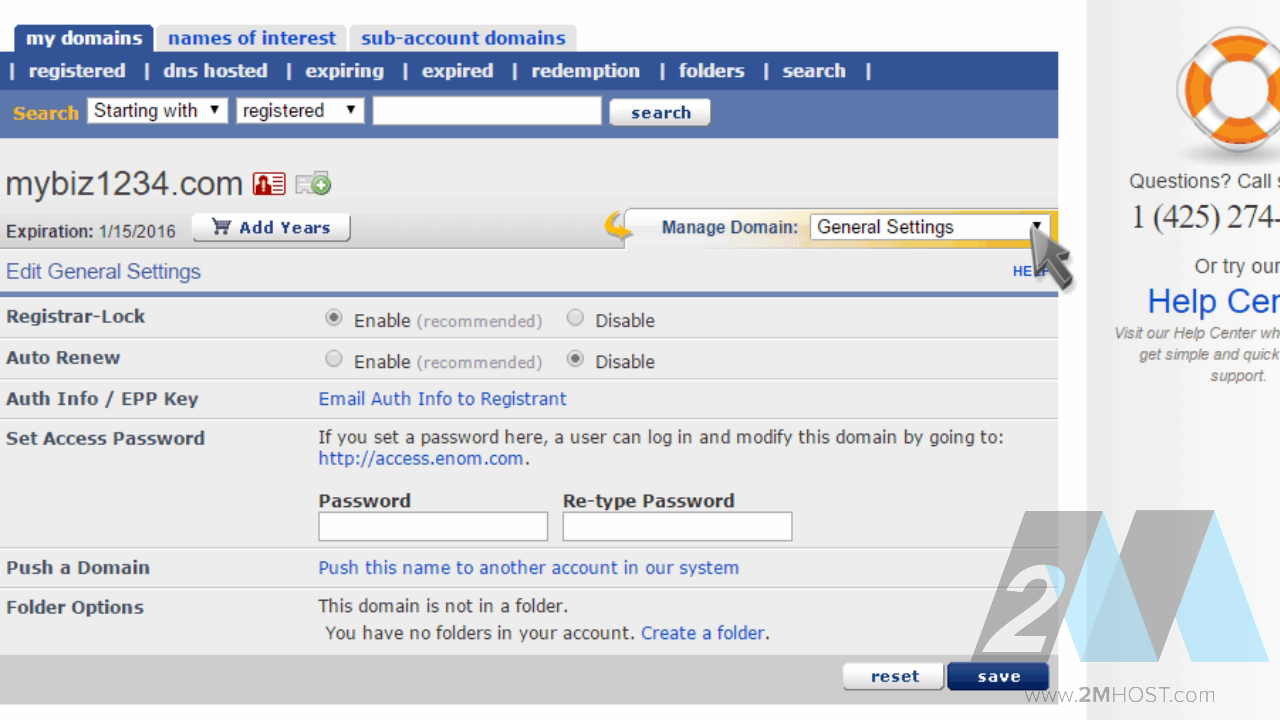Click the Add Years cart button
The height and width of the screenshot is (720, 1280).
[x=271, y=228]
